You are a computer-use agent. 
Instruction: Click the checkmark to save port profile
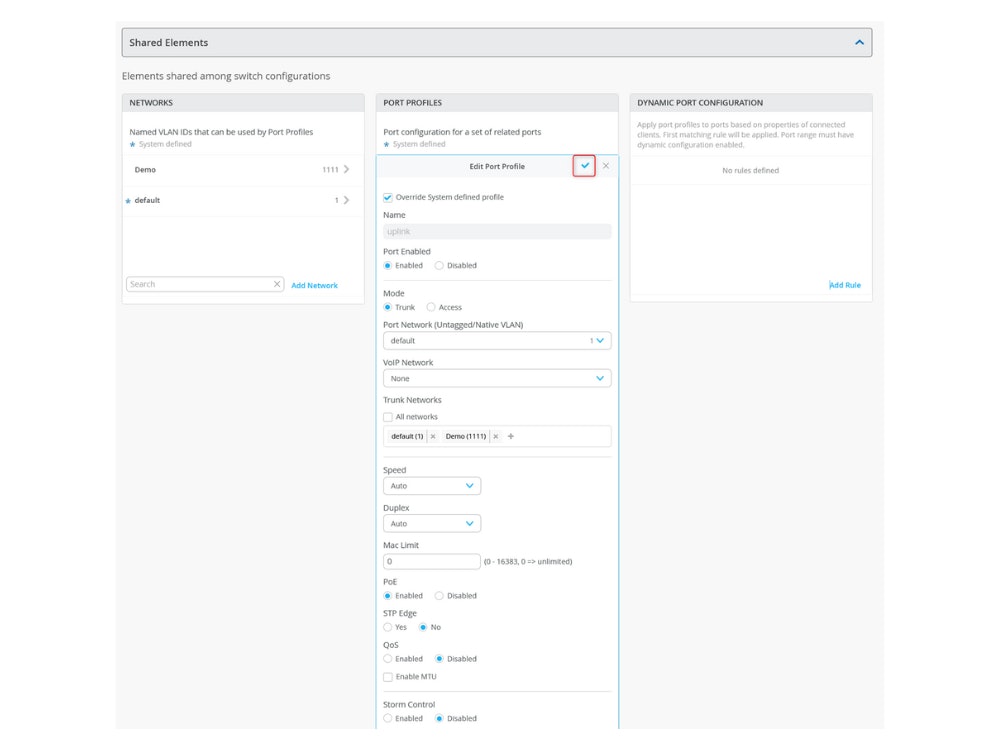click(x=585, y=166)
